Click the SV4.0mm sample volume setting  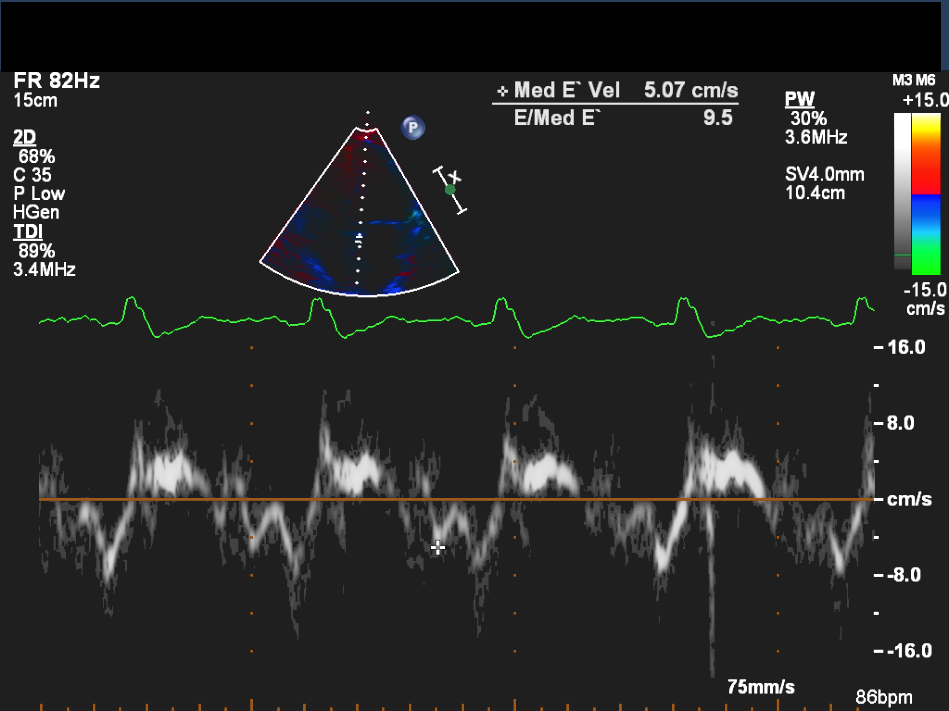[x=824, y=174]
